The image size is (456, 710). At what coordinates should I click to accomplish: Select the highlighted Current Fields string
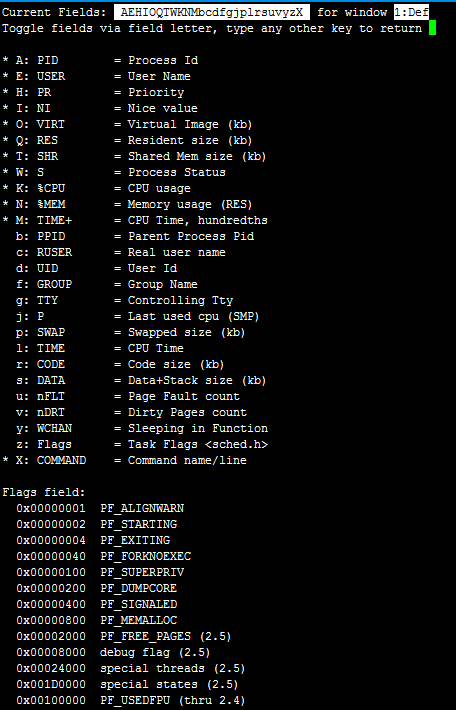click(211, 12)
